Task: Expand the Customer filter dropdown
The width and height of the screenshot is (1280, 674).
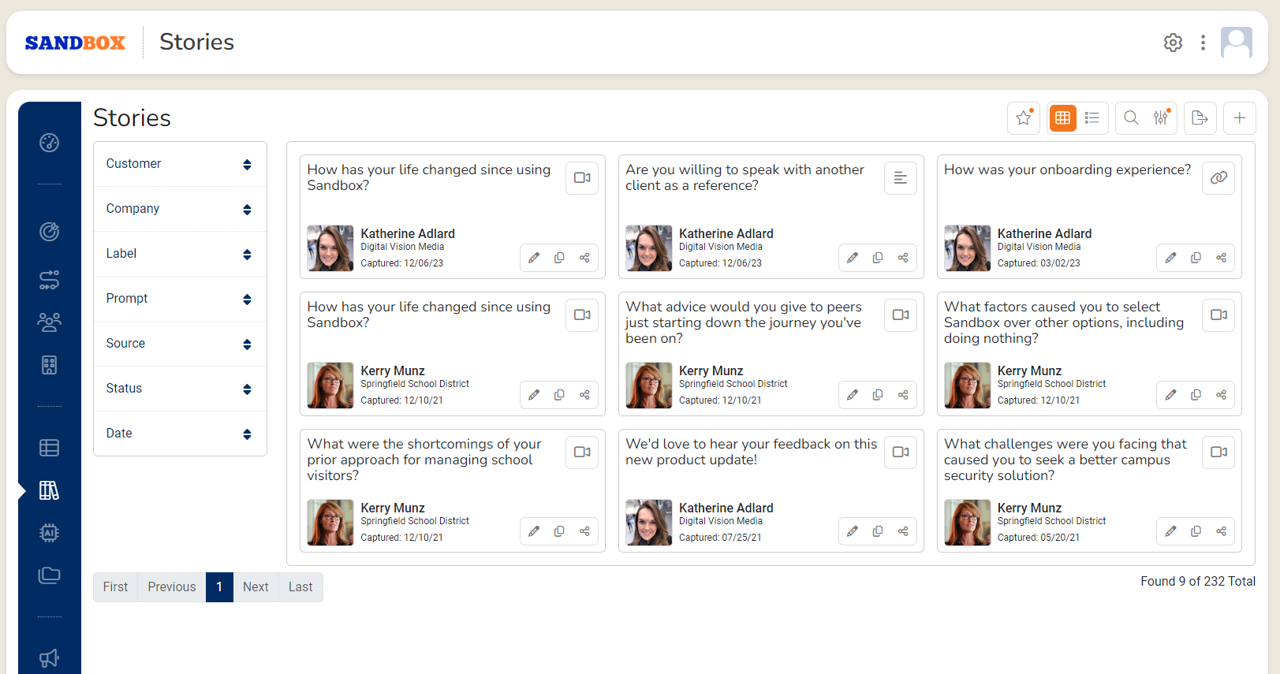Action: (x=180, y=164)
